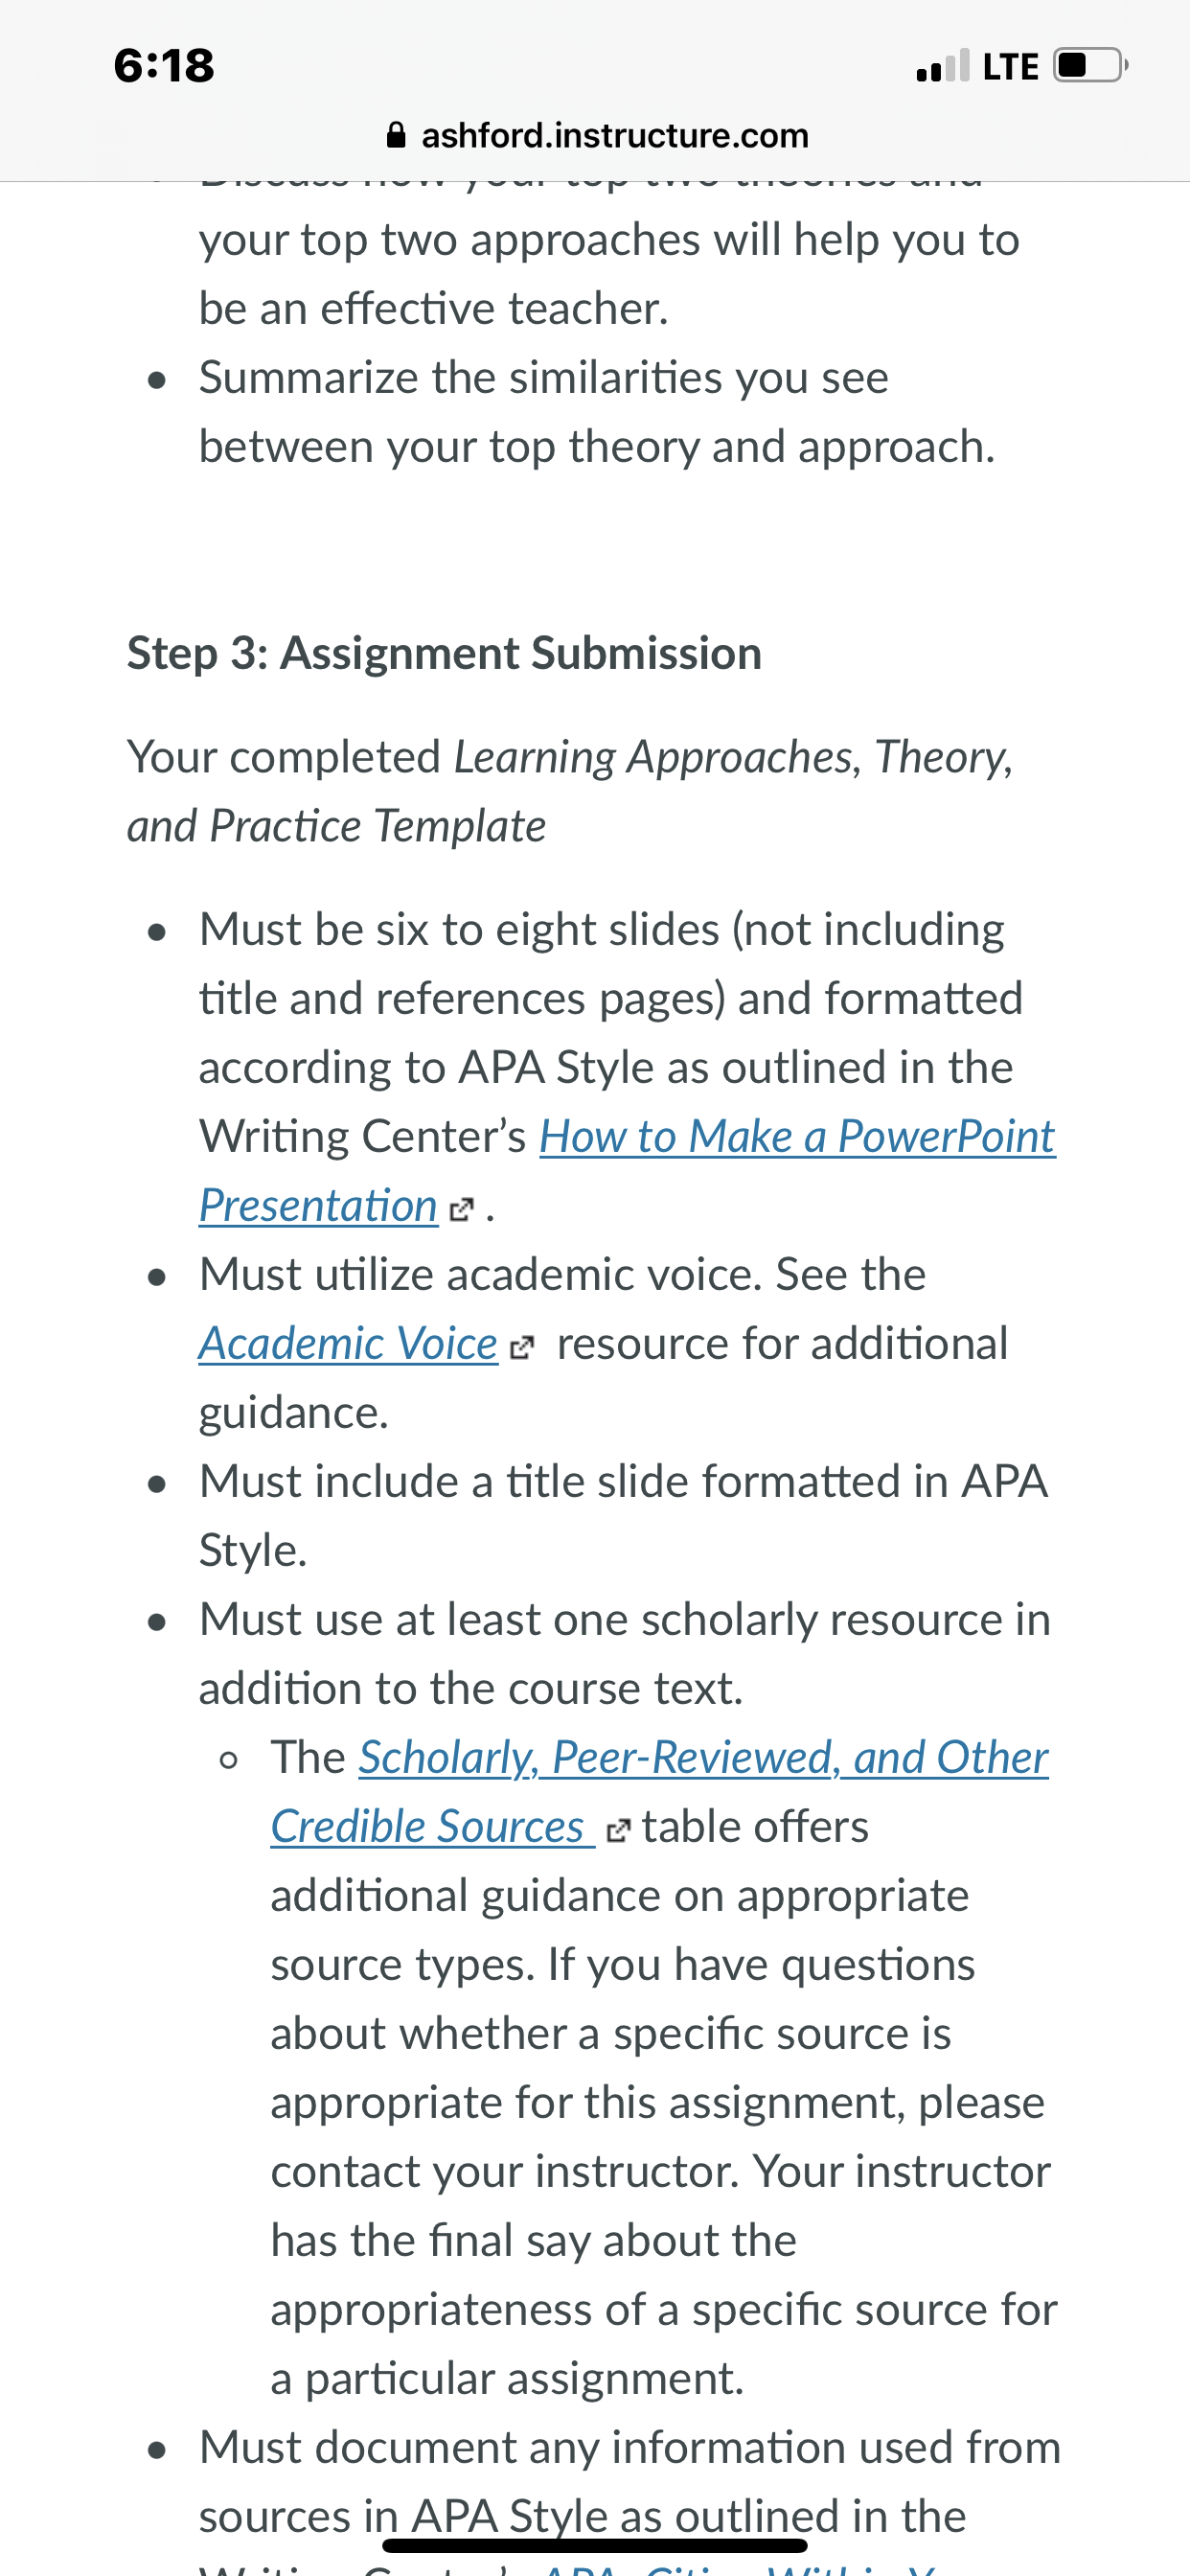Tap the Credible Sources underlined link text

coord(431,1827)
